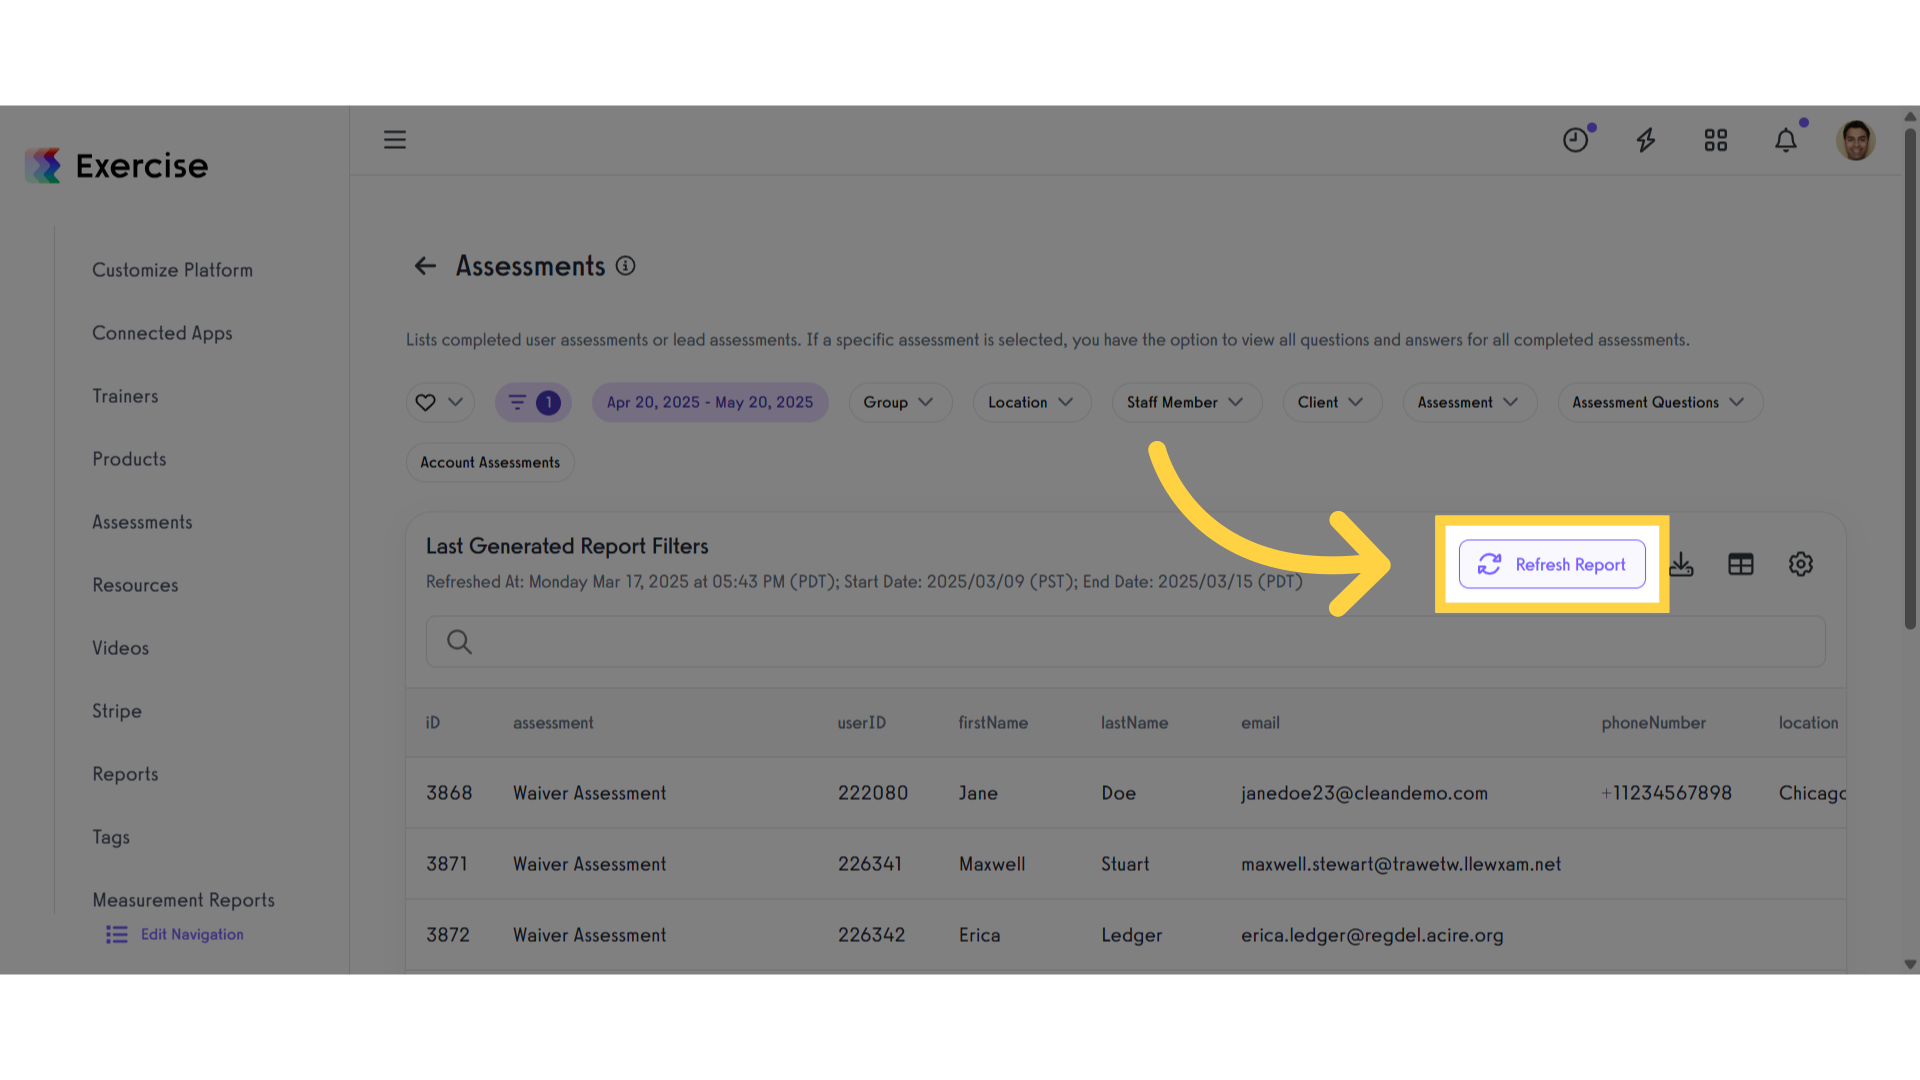Open the notifications bell
Viewport: 1920px width, 1080px height.
1786,140
